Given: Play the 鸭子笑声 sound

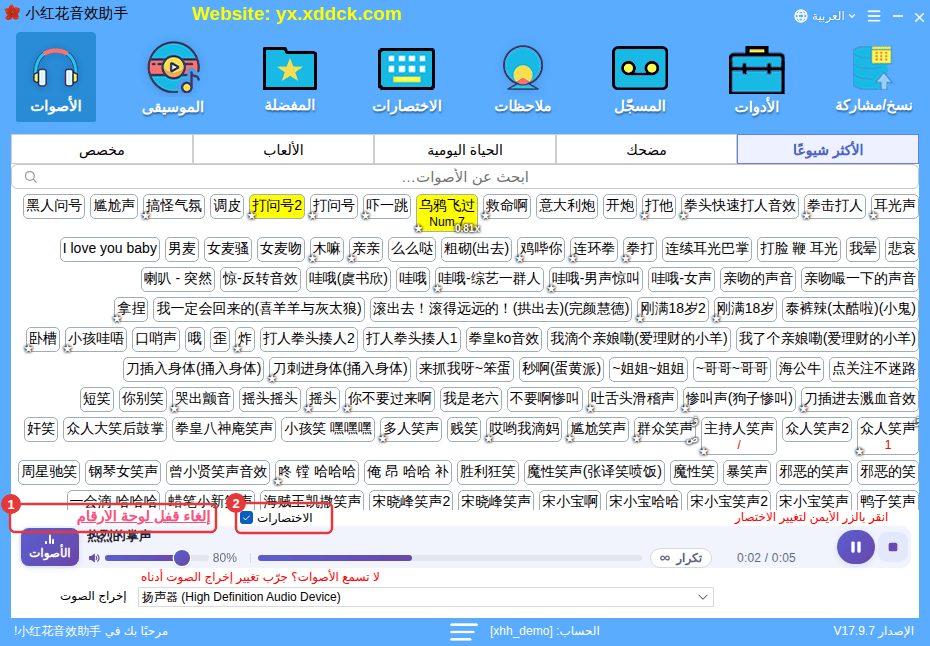Looking at the screenshot, I should tap(887, 501).
